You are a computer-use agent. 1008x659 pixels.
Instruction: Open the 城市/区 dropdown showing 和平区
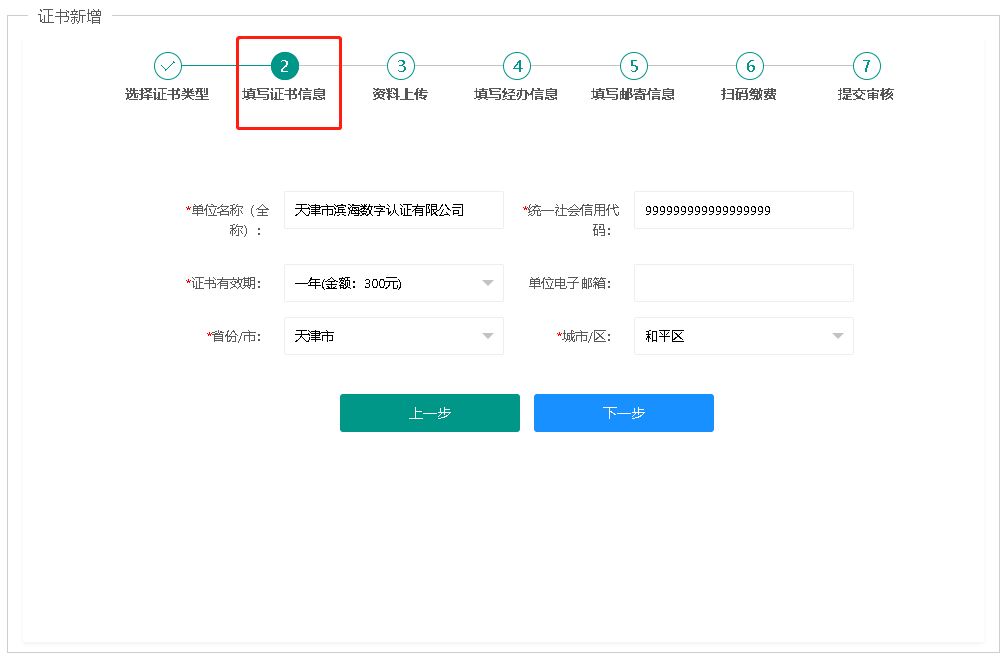743,336
